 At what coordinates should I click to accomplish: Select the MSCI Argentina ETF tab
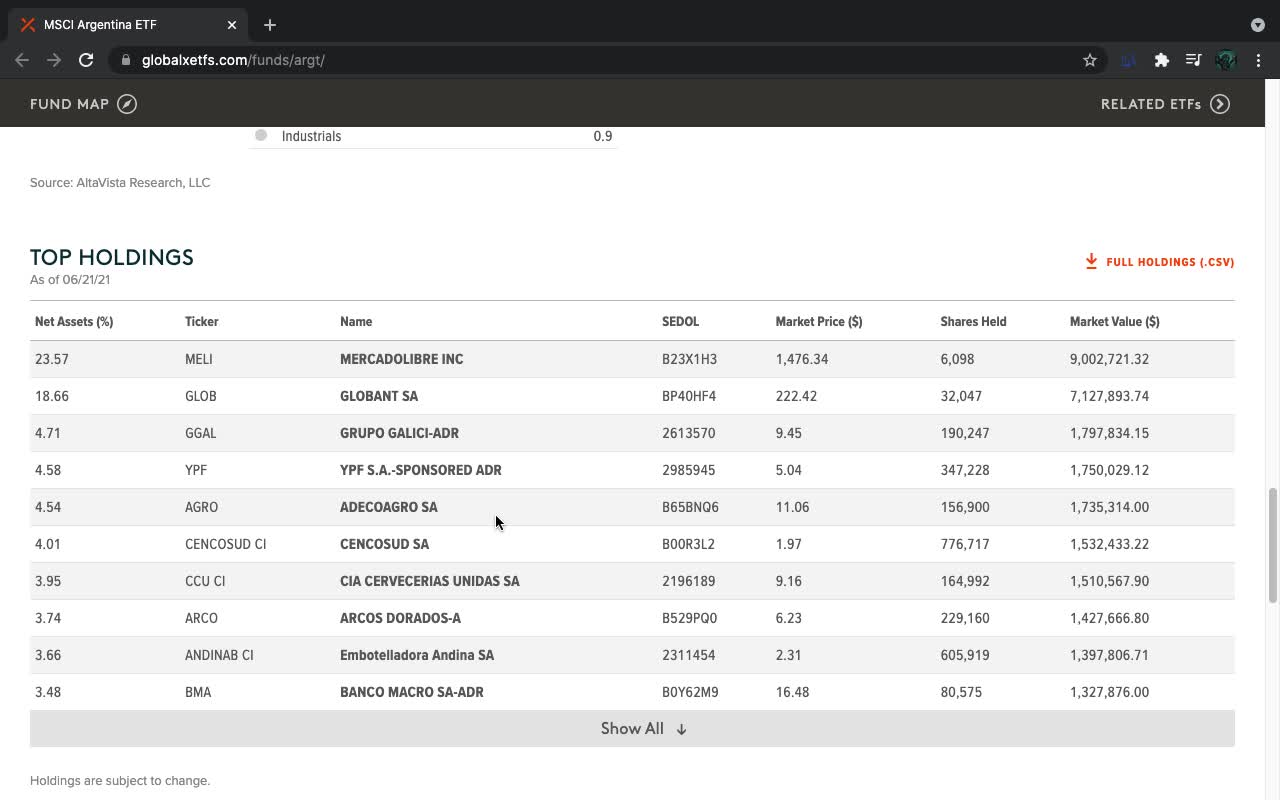(128, 25)
